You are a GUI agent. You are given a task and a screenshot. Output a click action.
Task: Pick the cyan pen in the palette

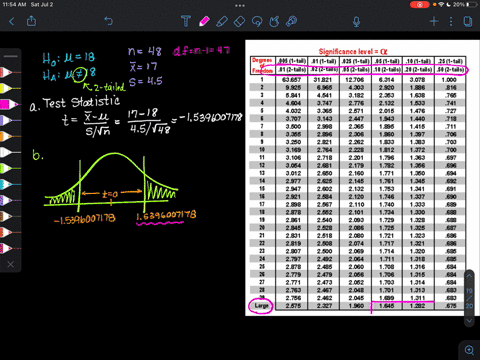point(10,184)
